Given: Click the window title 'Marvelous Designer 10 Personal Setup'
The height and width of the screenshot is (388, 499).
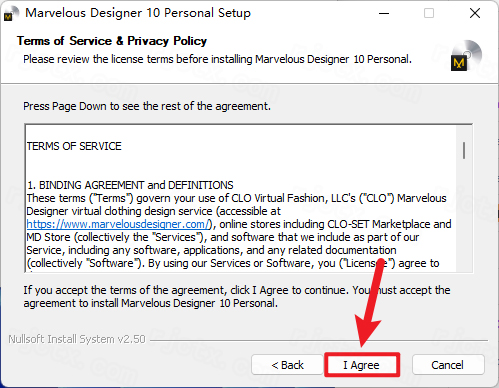Looking at the screenshot, I should [138, 13].
